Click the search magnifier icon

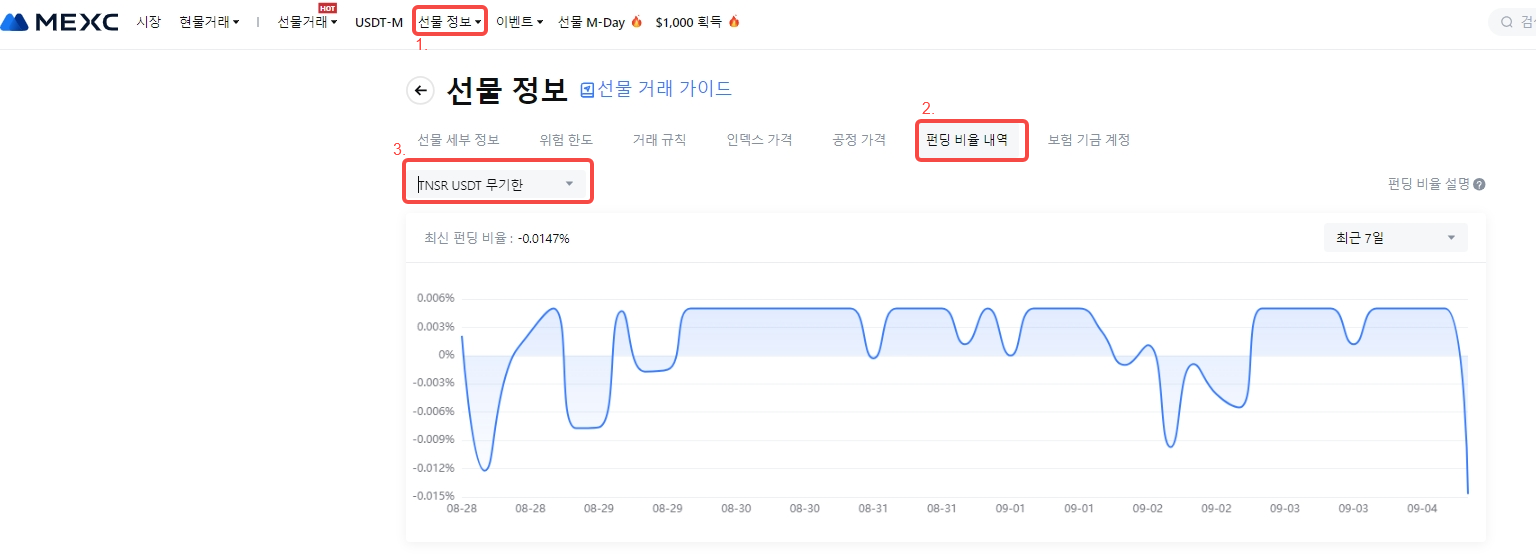pos(1507,21)
